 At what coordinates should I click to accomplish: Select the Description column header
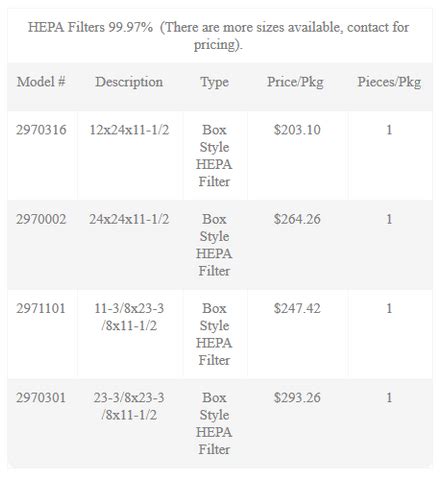(x=129, y=82)
